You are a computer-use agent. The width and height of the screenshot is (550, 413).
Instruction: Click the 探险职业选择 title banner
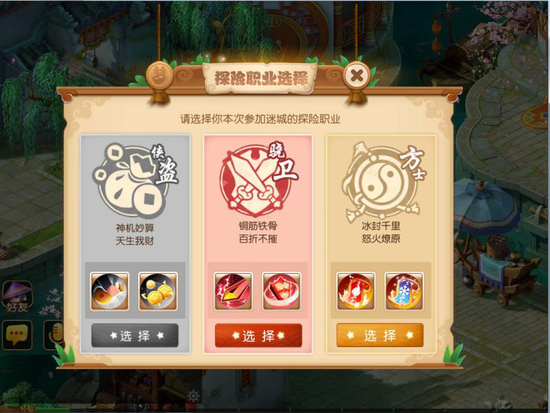click(x=261, y=78)
